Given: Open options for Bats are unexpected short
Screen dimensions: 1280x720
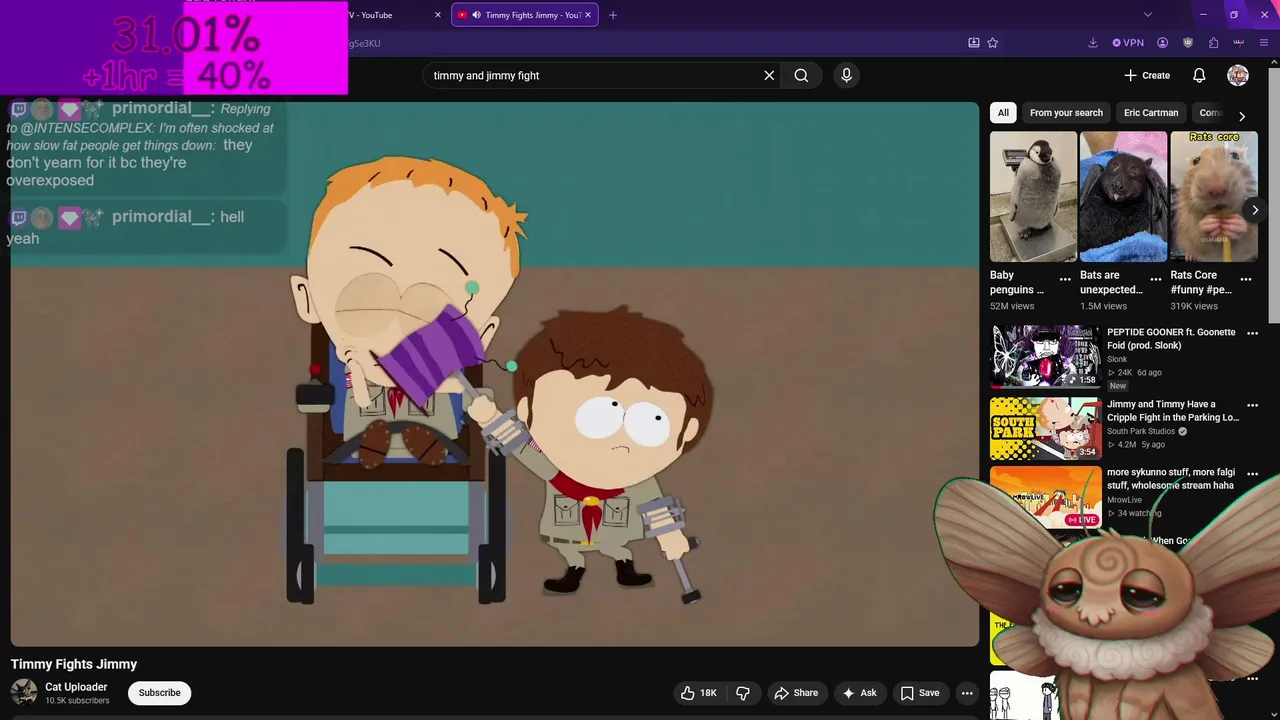Looking at the screenshot, I should coord(1156,279).
